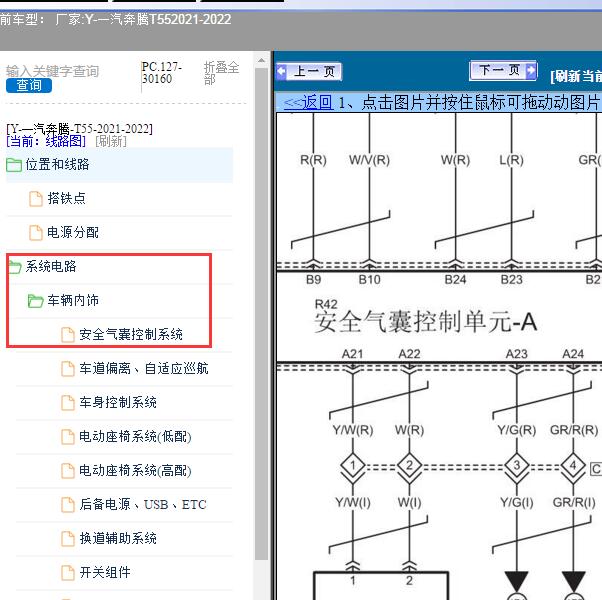The width and height of the screenshot is (602, 600).
Task: Click the PC.127-30160 code text
Action: (162, 73)
